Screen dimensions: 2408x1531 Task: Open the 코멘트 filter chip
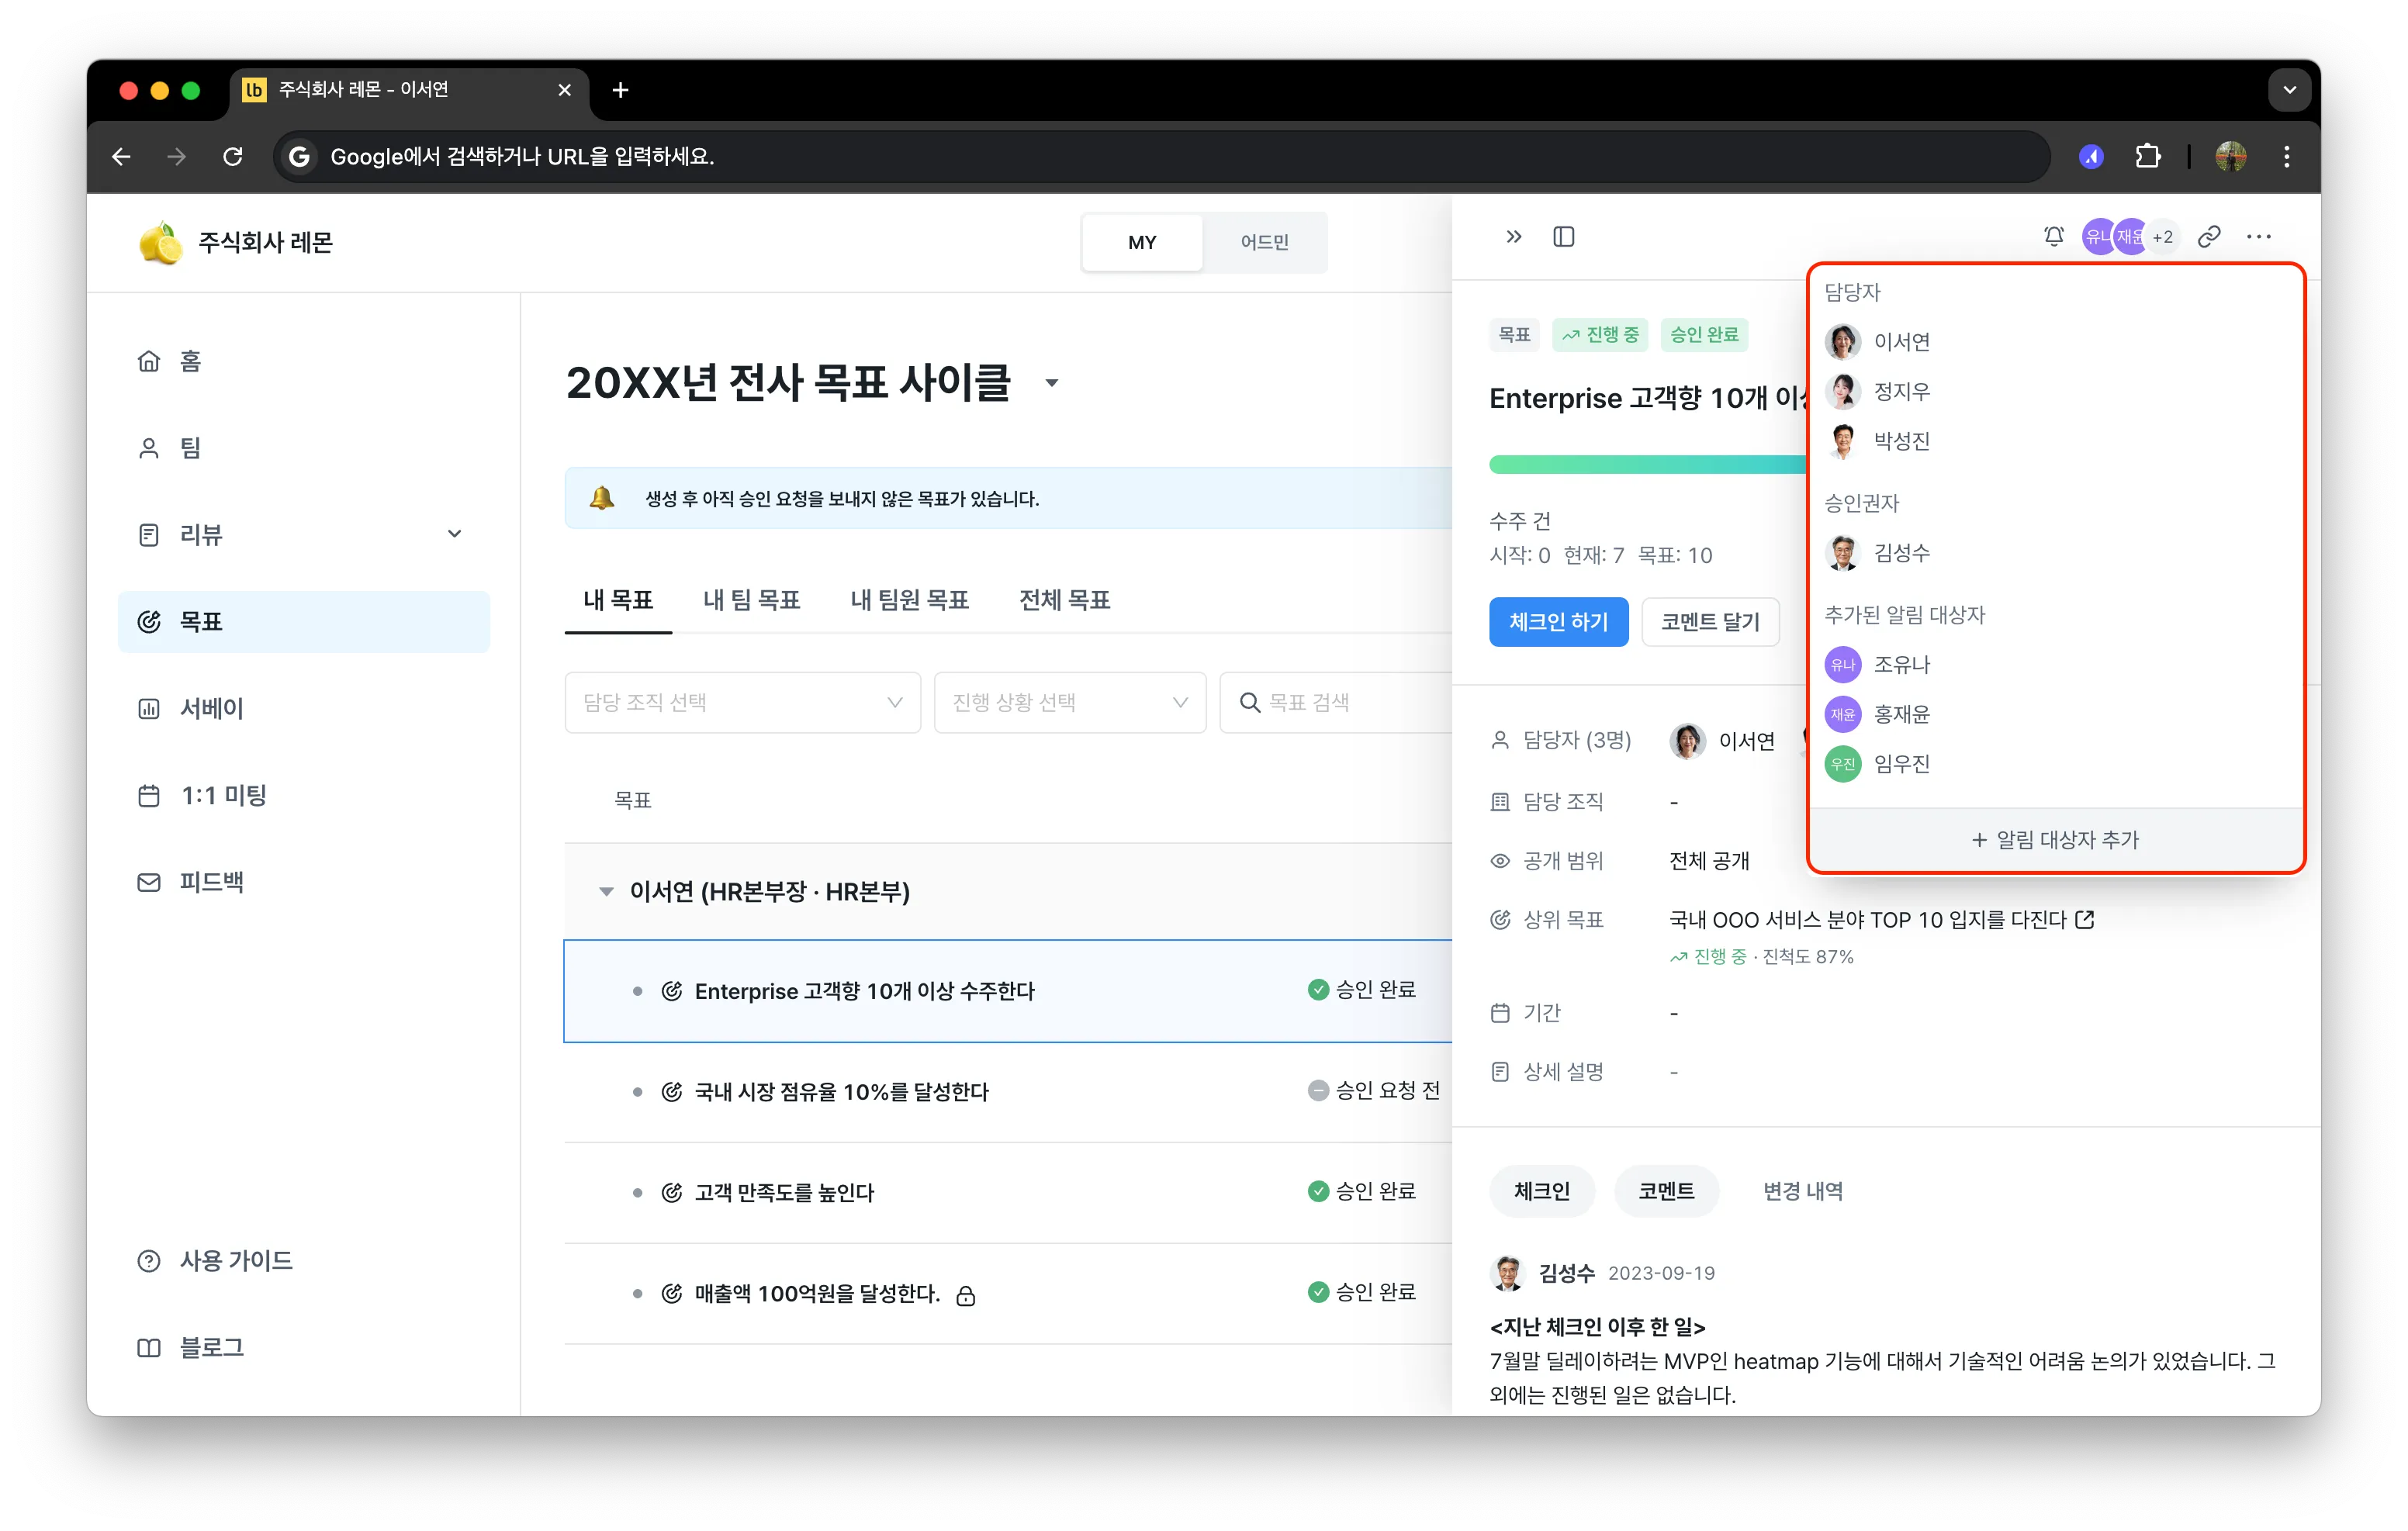click(x=1666, y=1191)
